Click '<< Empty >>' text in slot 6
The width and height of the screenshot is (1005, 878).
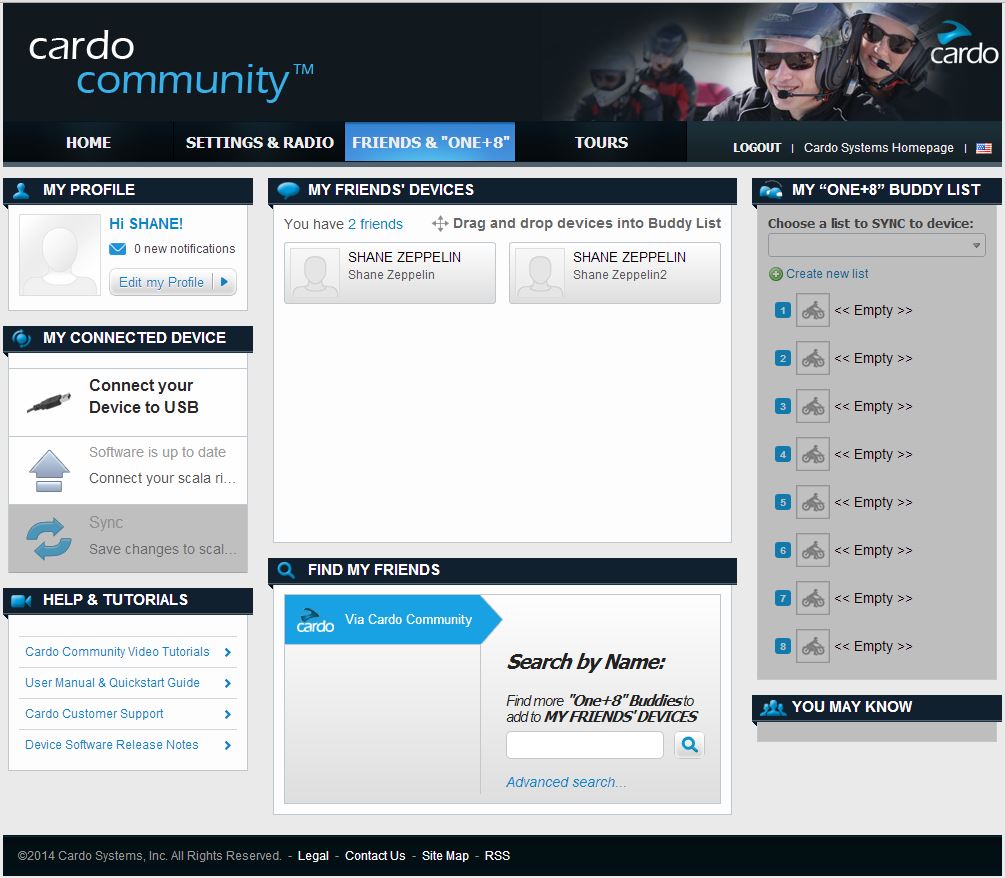point(873,551)
